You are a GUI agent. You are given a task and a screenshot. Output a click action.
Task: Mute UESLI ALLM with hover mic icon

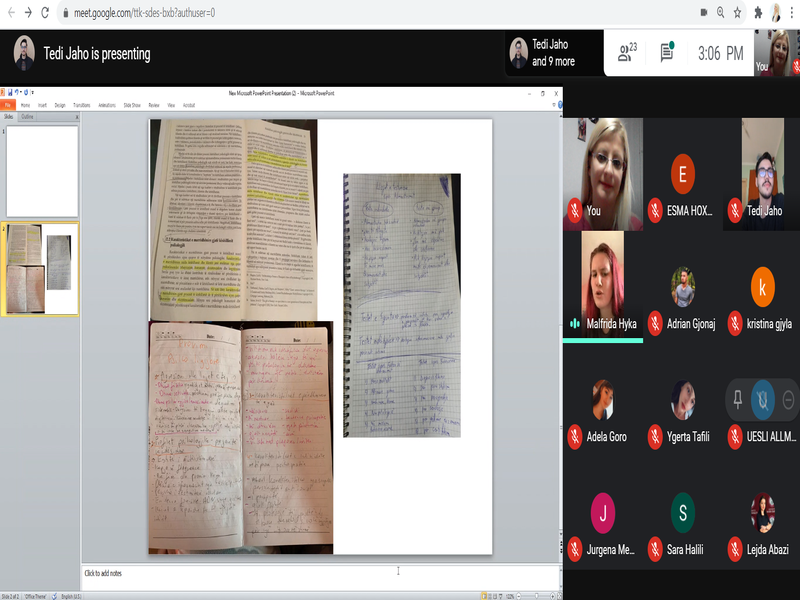tap(763, 399)
